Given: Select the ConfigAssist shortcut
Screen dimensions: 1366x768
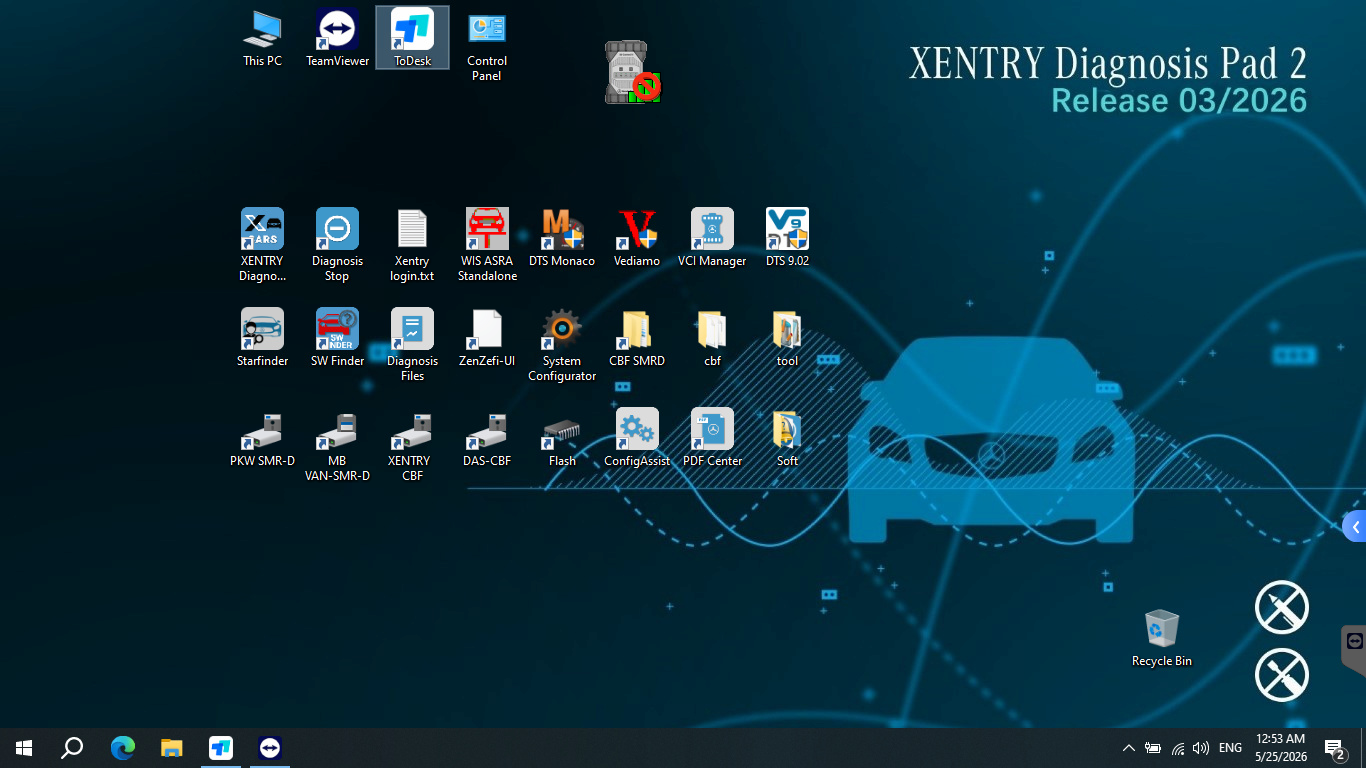Looking at the screenshot, I should pos(637,438).
